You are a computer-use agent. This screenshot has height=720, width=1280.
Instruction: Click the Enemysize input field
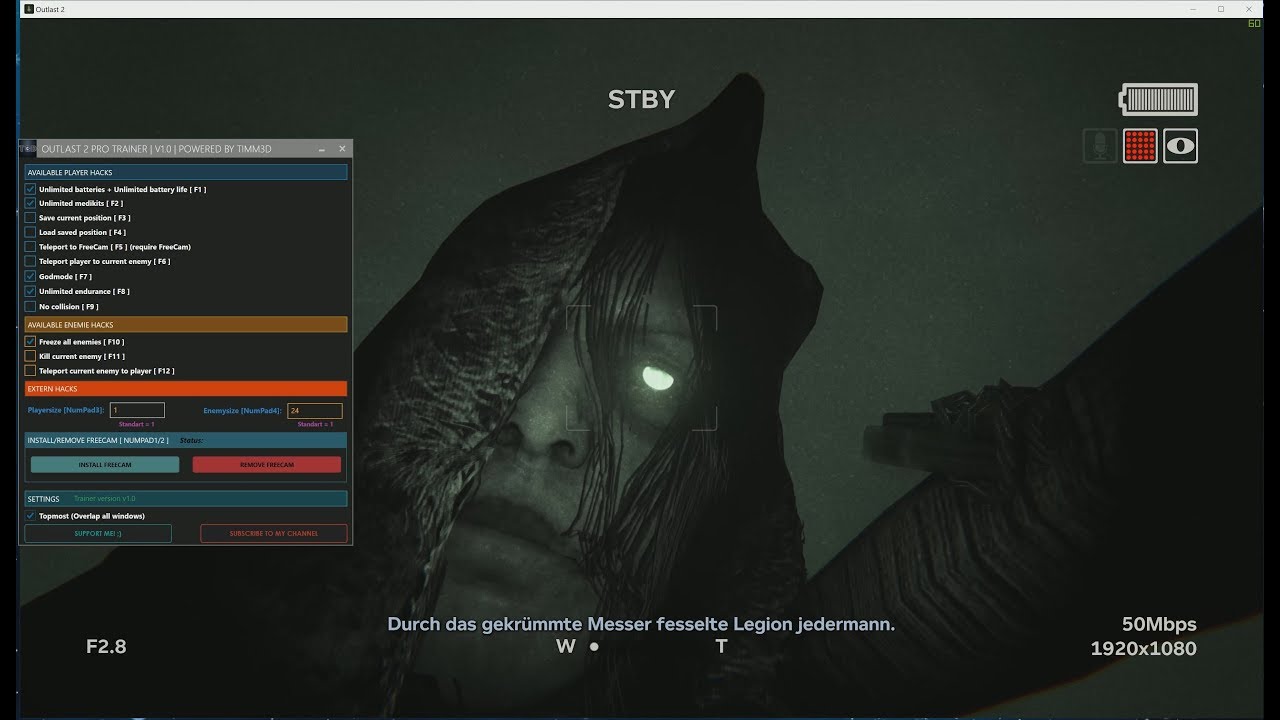tap(315, 410)
